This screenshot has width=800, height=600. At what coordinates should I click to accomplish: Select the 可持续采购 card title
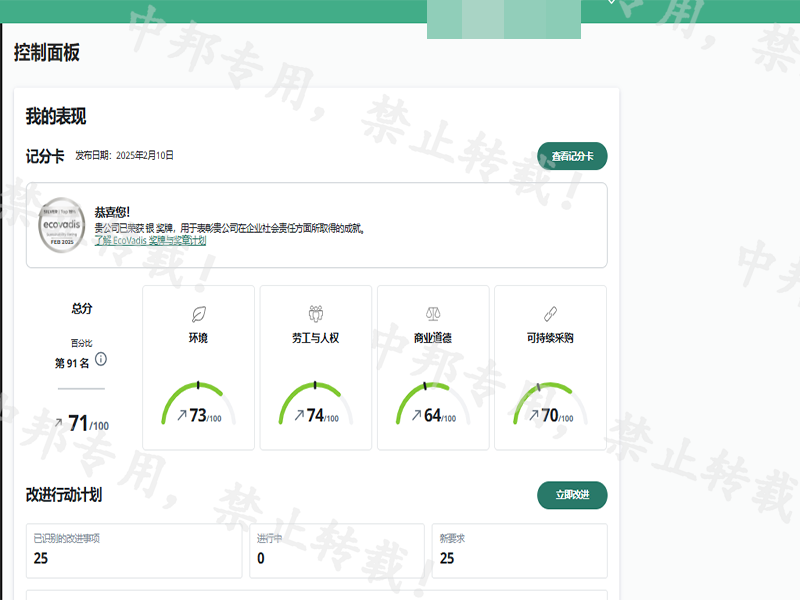click(550, 338)
